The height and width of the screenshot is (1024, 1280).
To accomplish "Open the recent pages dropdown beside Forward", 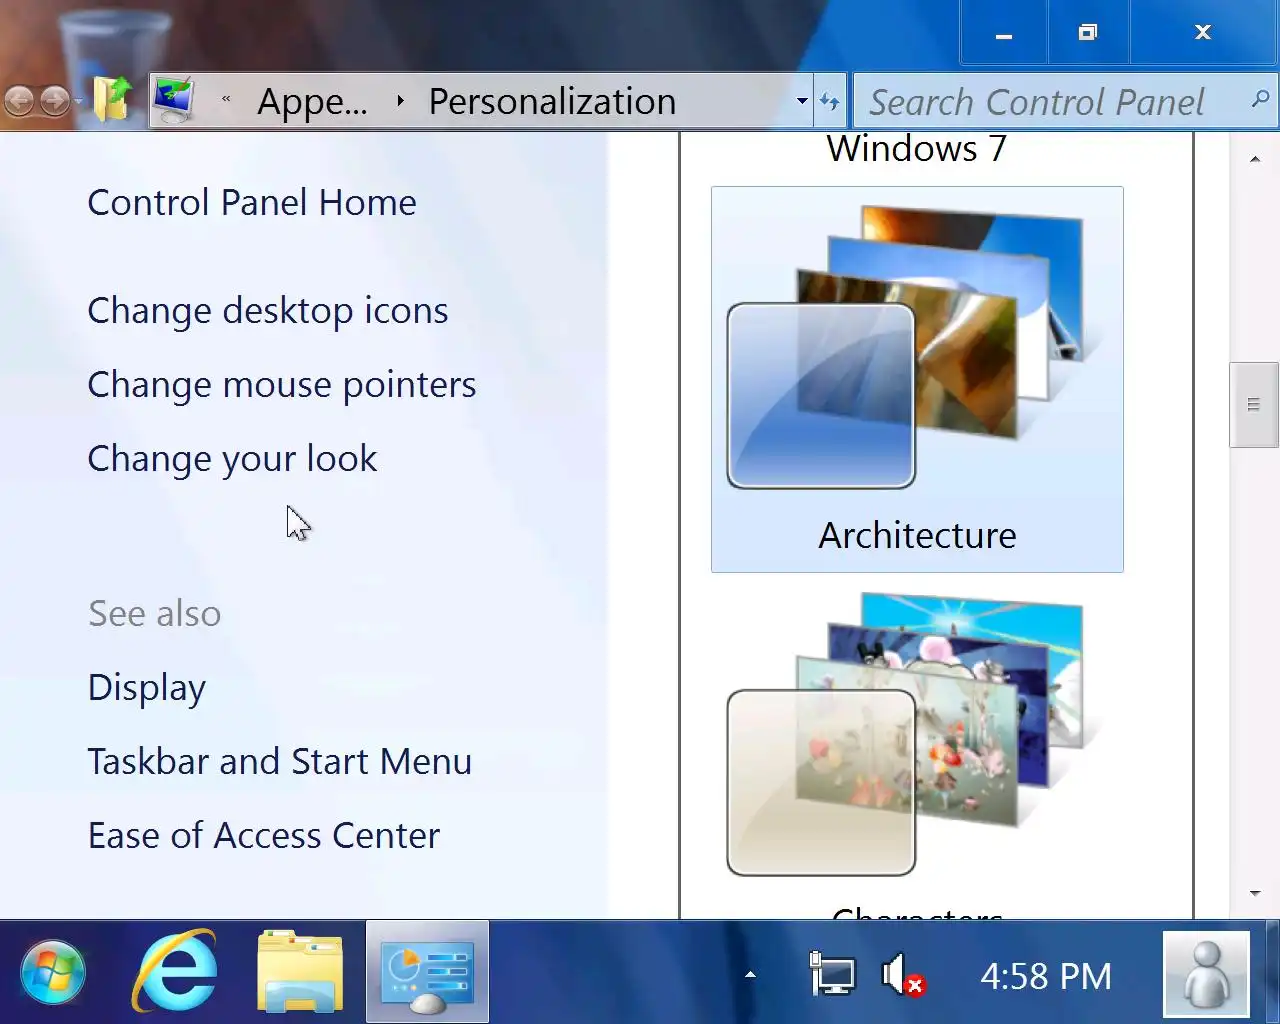I will 79,101.
